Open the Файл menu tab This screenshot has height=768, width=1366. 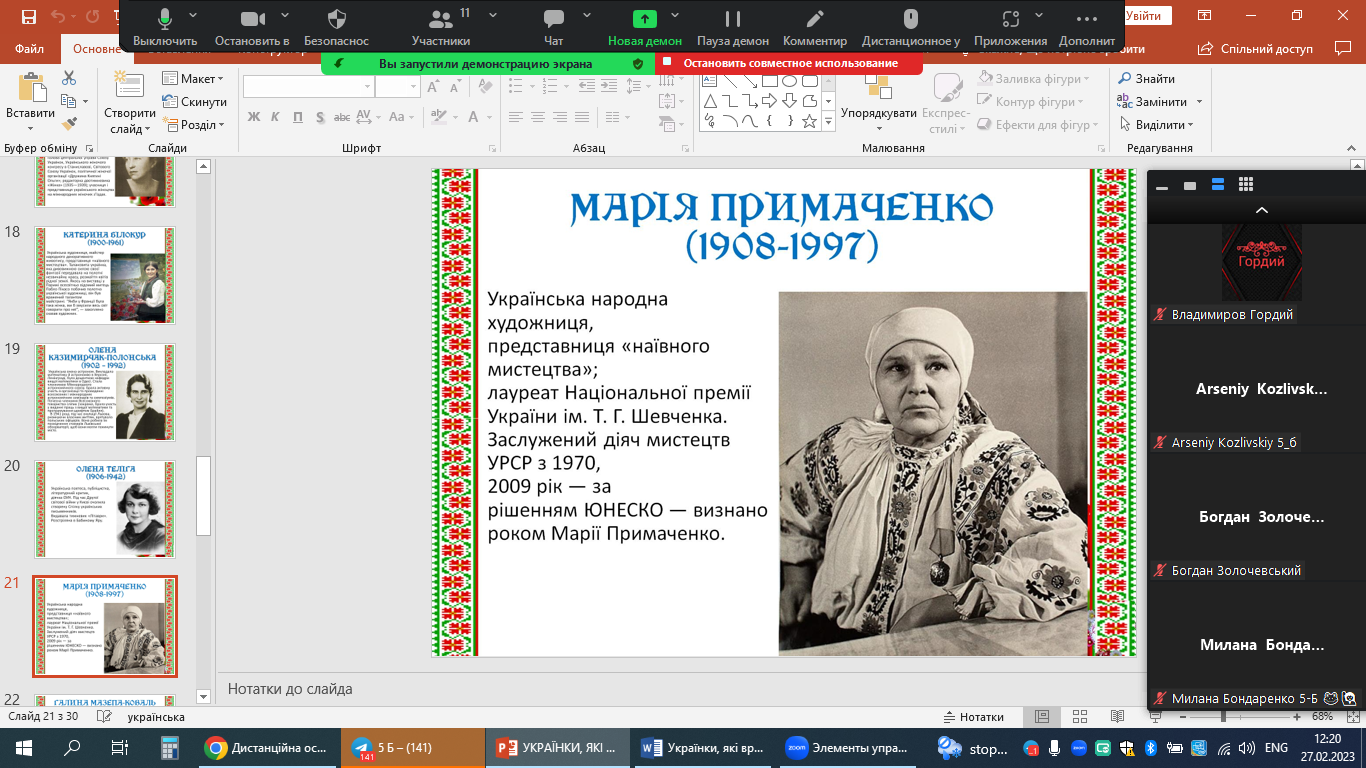(x=30, y=49)
